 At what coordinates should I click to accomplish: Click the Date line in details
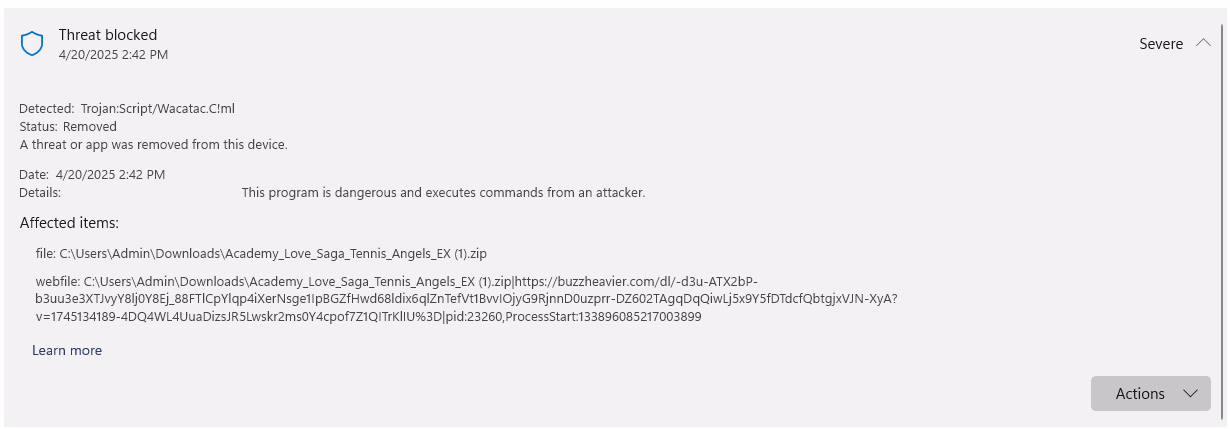pyautogui.click(x=92, y=174)
